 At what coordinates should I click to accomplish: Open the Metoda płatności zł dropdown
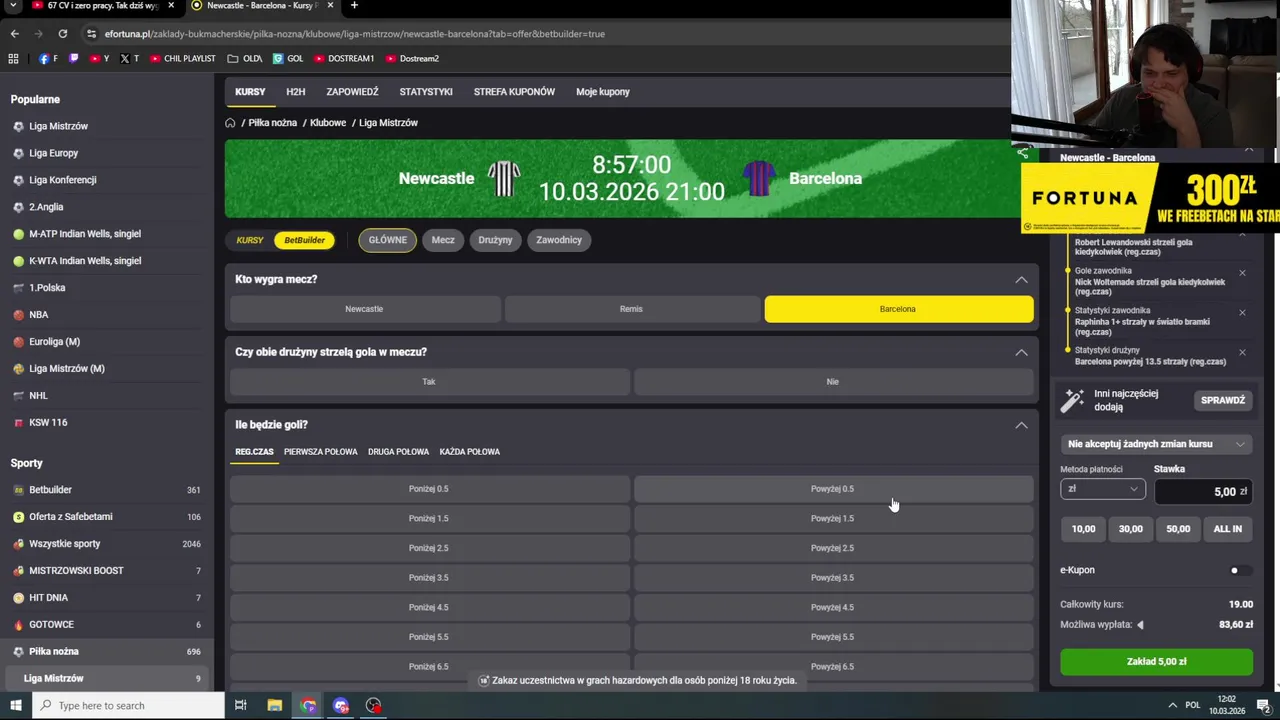point(1102,489)
